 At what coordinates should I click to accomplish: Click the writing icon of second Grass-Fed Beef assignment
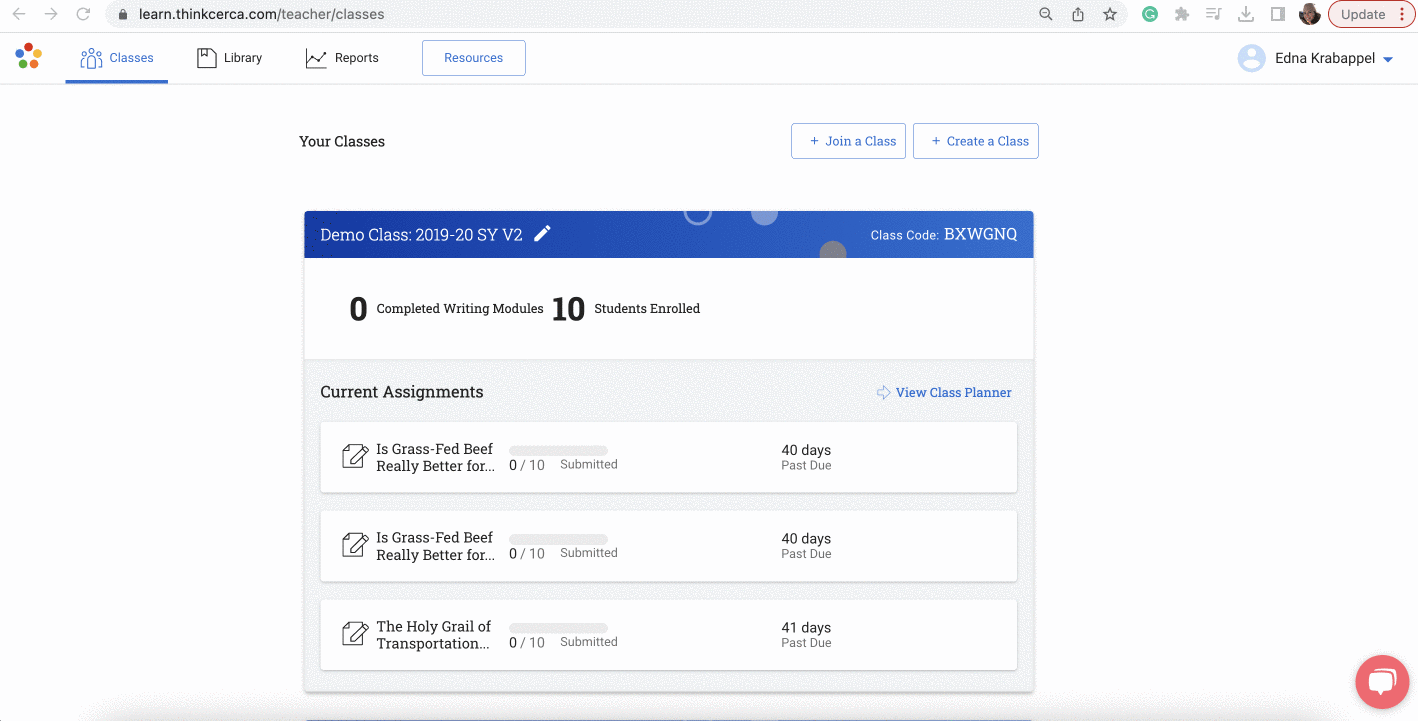[355, 546]
